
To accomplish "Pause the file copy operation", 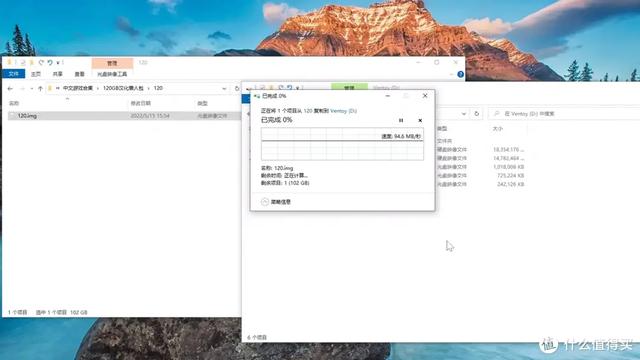I will click(x=401, y=120).
